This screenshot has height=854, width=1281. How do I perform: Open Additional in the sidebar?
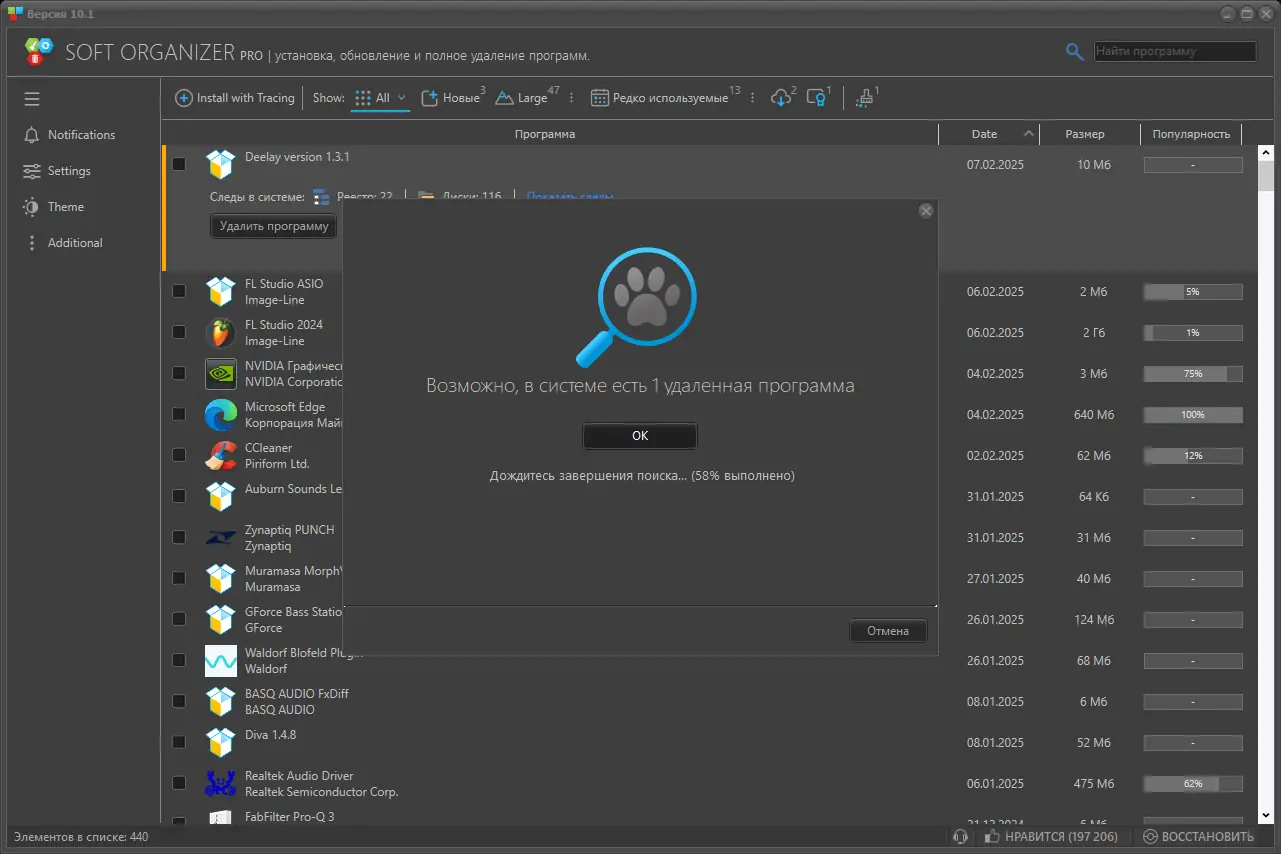pos(64,243)
